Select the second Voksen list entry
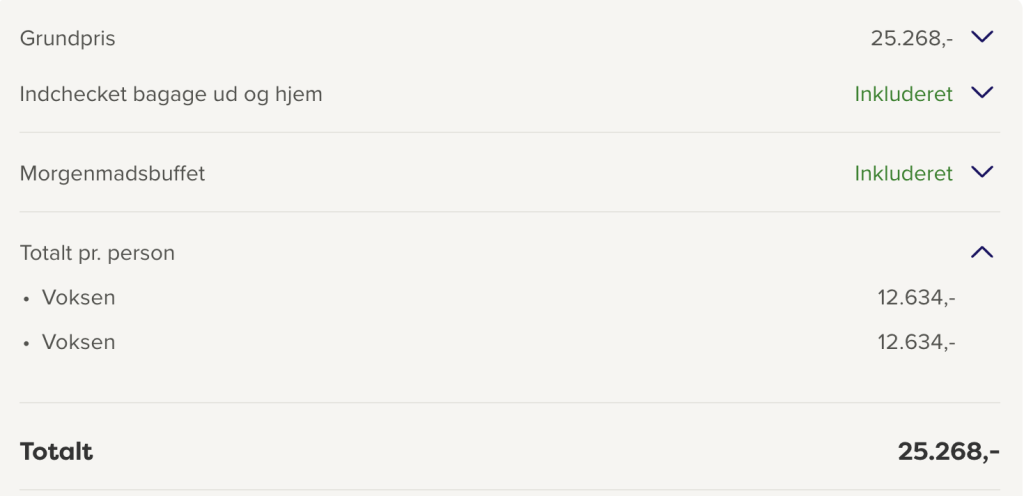The image size is (1024, 496). [78, 342]
